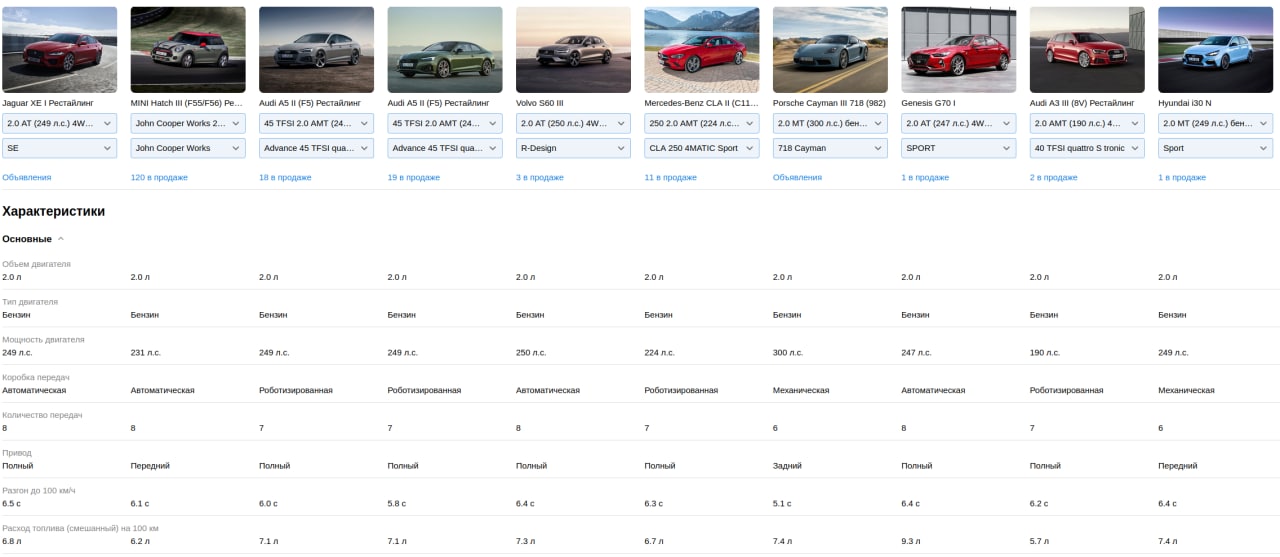Open 1 в продаже link under Genesis G70

click(x=925, y=177)
